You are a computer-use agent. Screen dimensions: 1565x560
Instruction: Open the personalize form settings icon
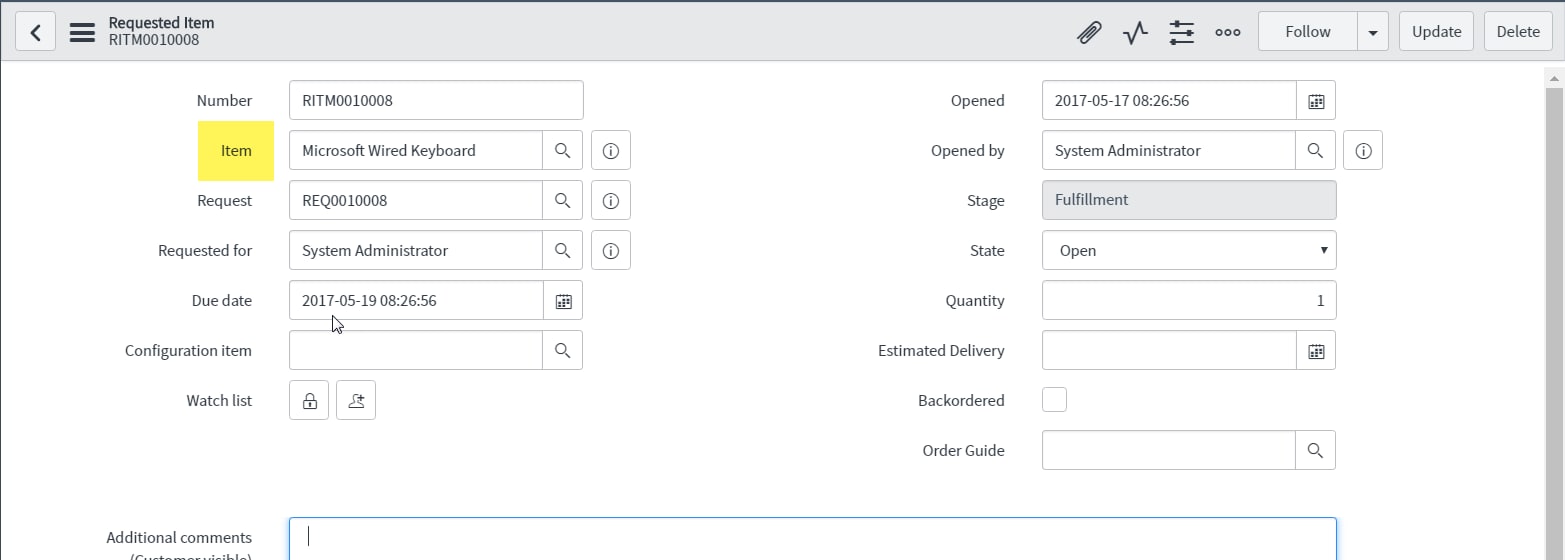click(x=1182, y=32)
